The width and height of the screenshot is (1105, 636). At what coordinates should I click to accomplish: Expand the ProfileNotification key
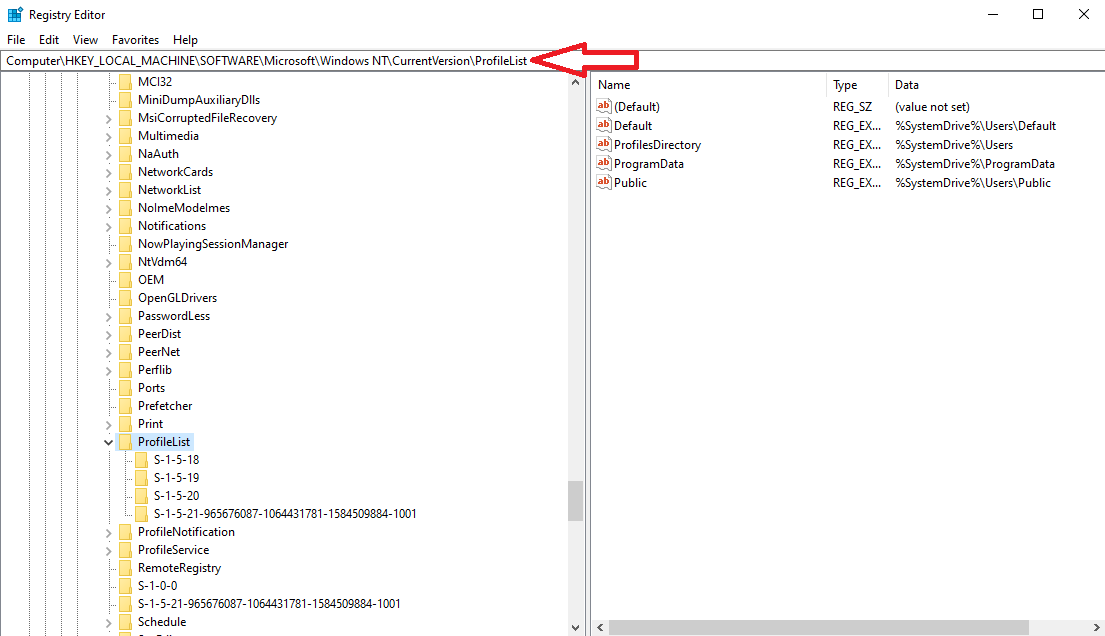[109, 532]
